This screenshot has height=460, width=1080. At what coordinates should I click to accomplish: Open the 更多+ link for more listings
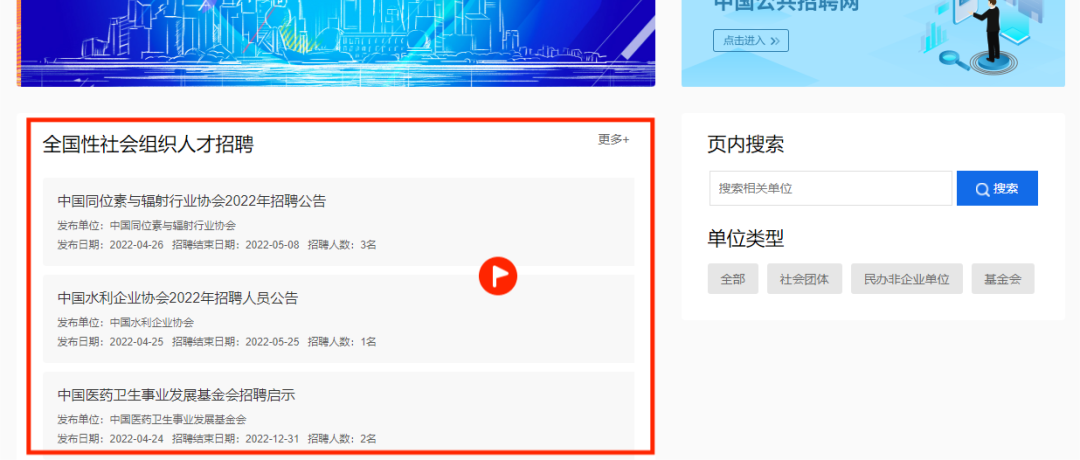pyautogui.click(x=613, y=140)
